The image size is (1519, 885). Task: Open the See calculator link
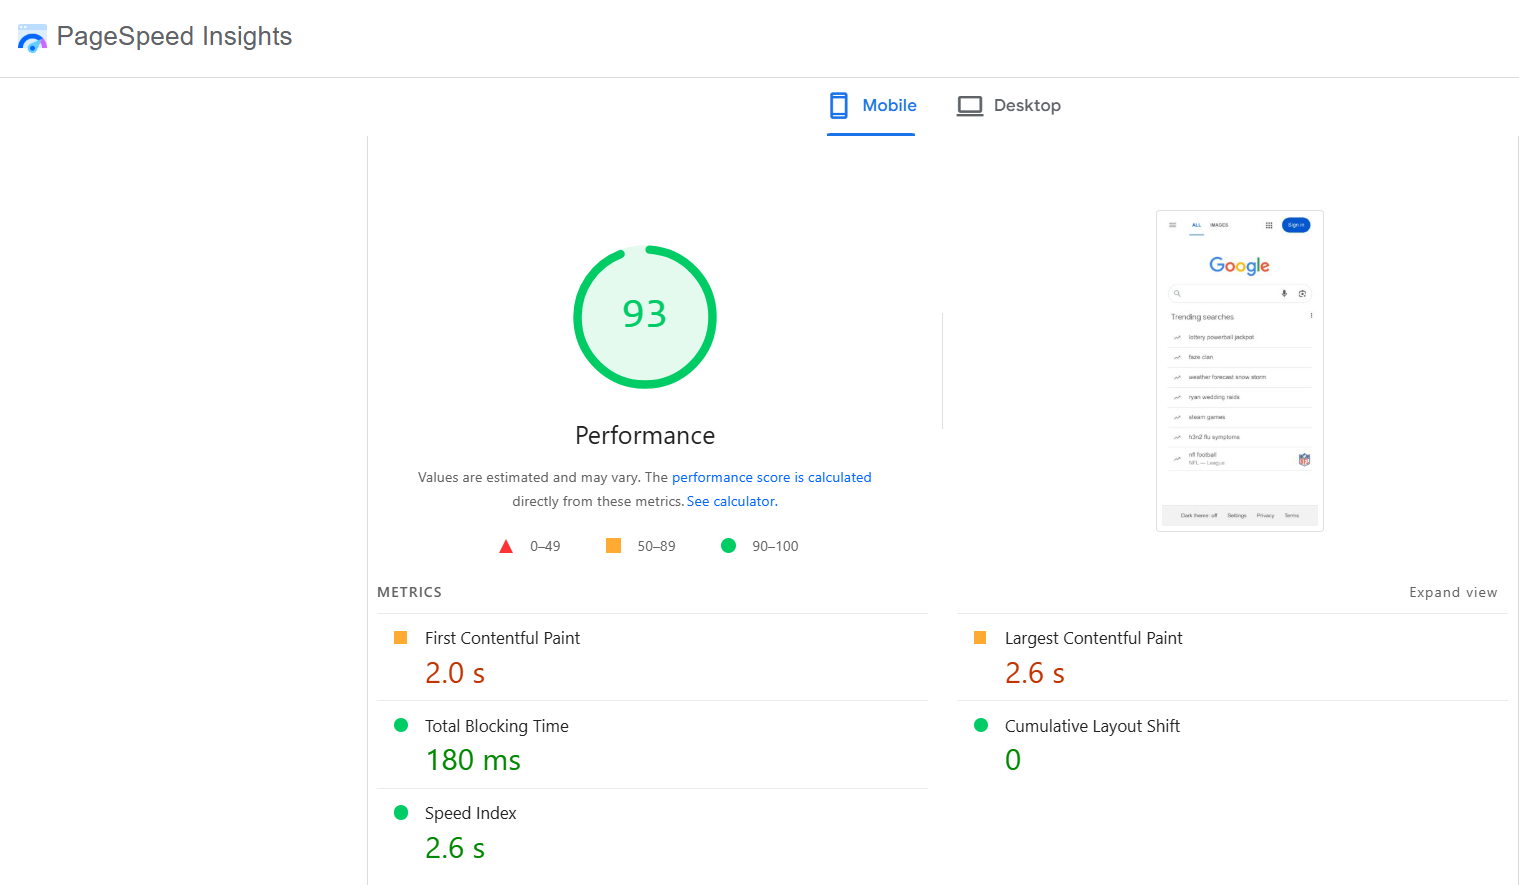(731, 501)
